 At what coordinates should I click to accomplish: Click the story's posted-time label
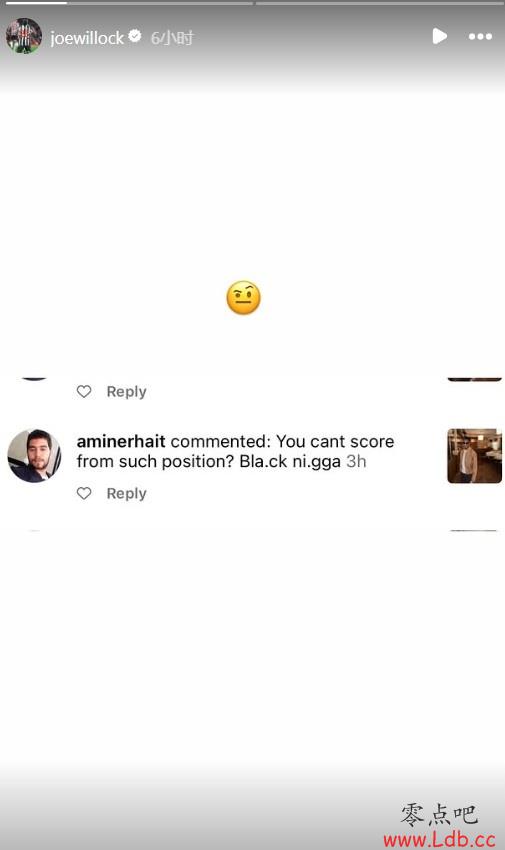tap(172, 38)
